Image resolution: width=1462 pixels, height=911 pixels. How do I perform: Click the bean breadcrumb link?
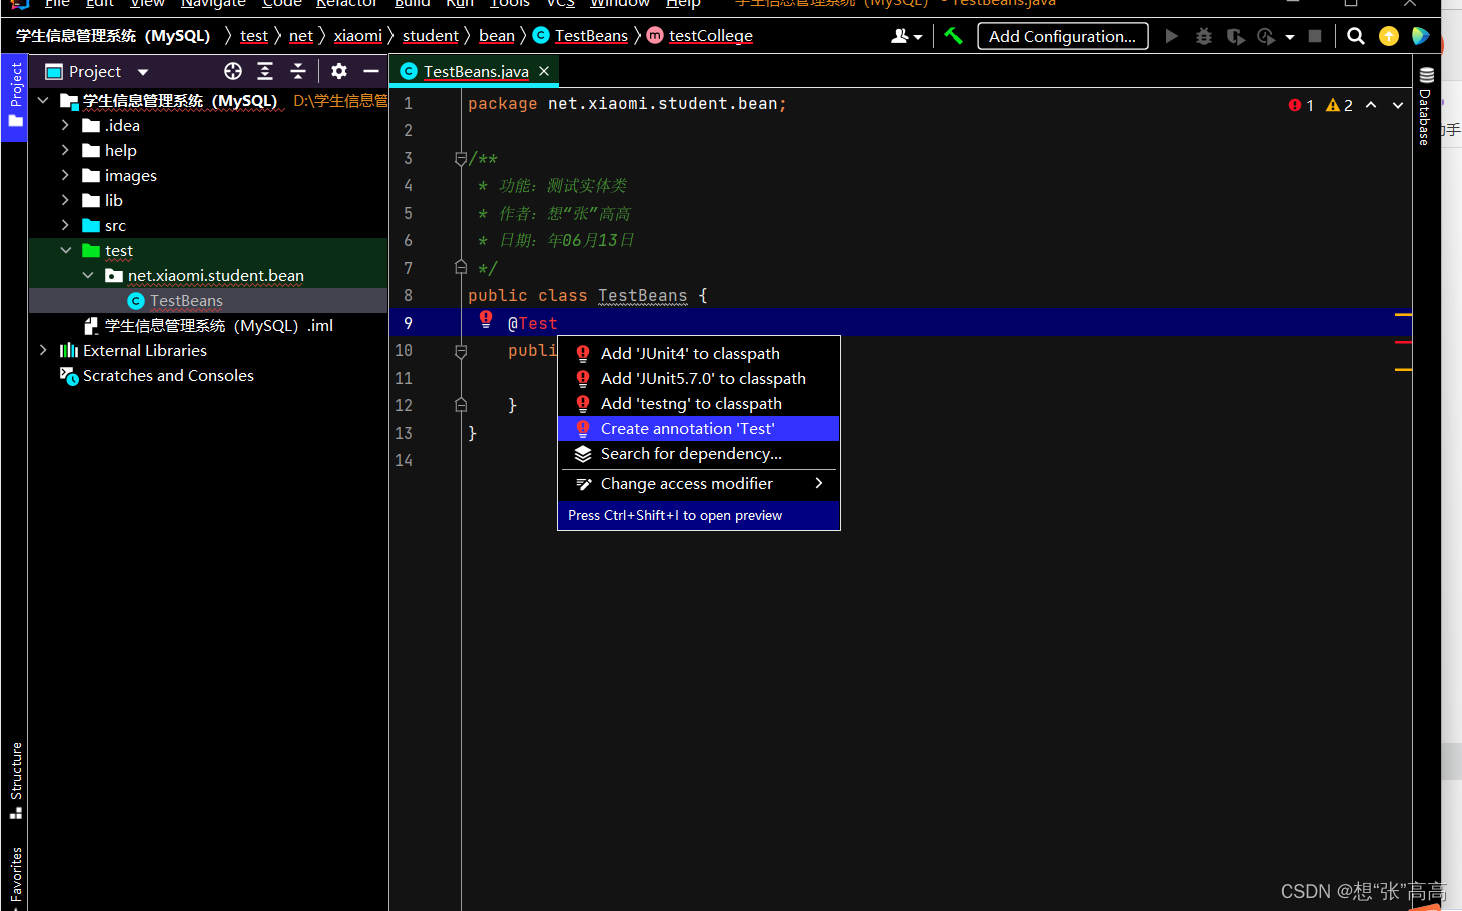(497, 36)
